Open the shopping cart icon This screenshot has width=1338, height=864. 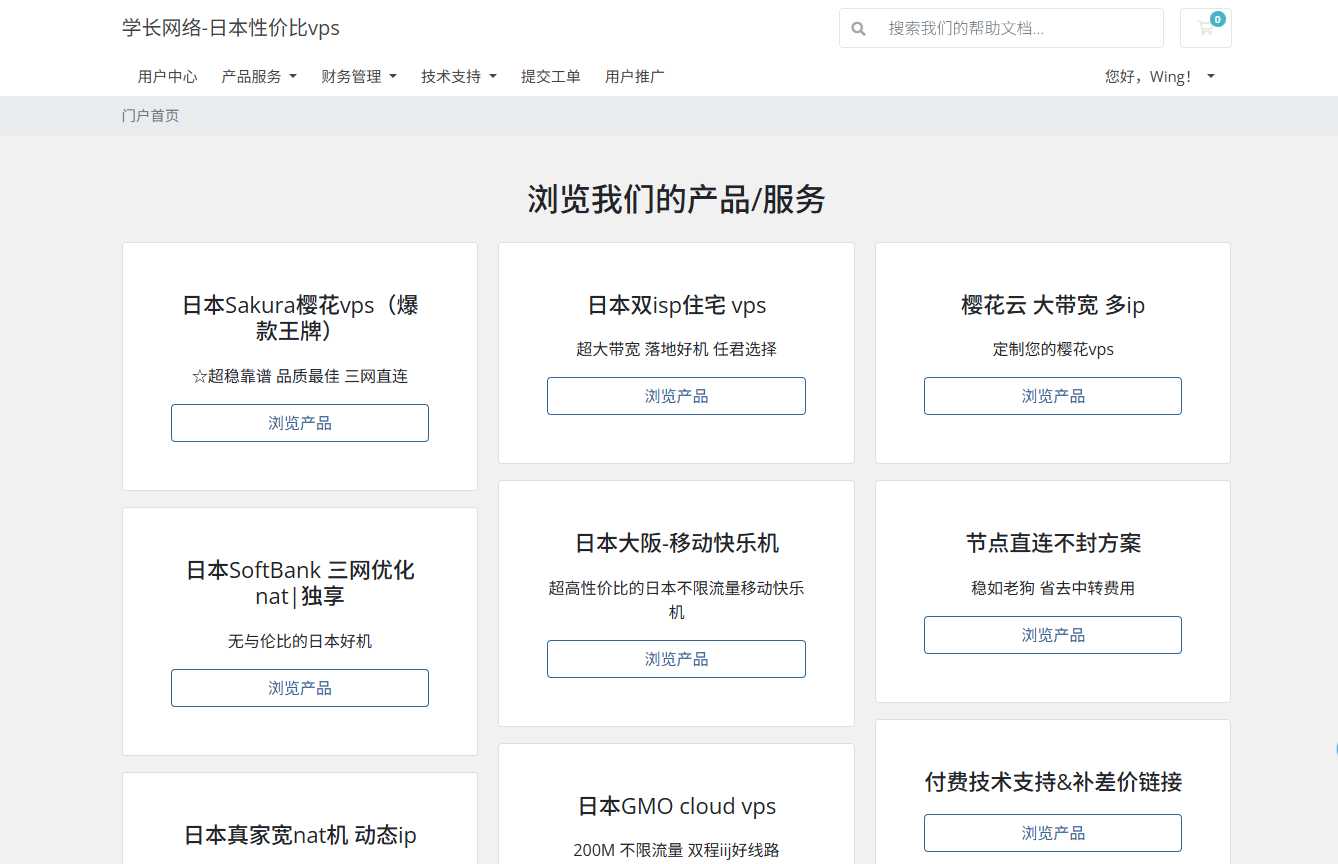[1205, 28]
